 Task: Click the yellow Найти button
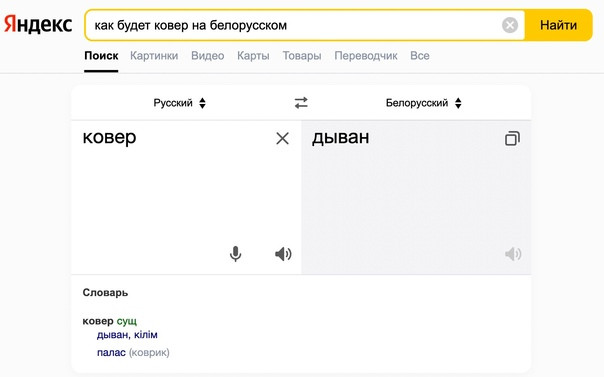tap(558, 25)
